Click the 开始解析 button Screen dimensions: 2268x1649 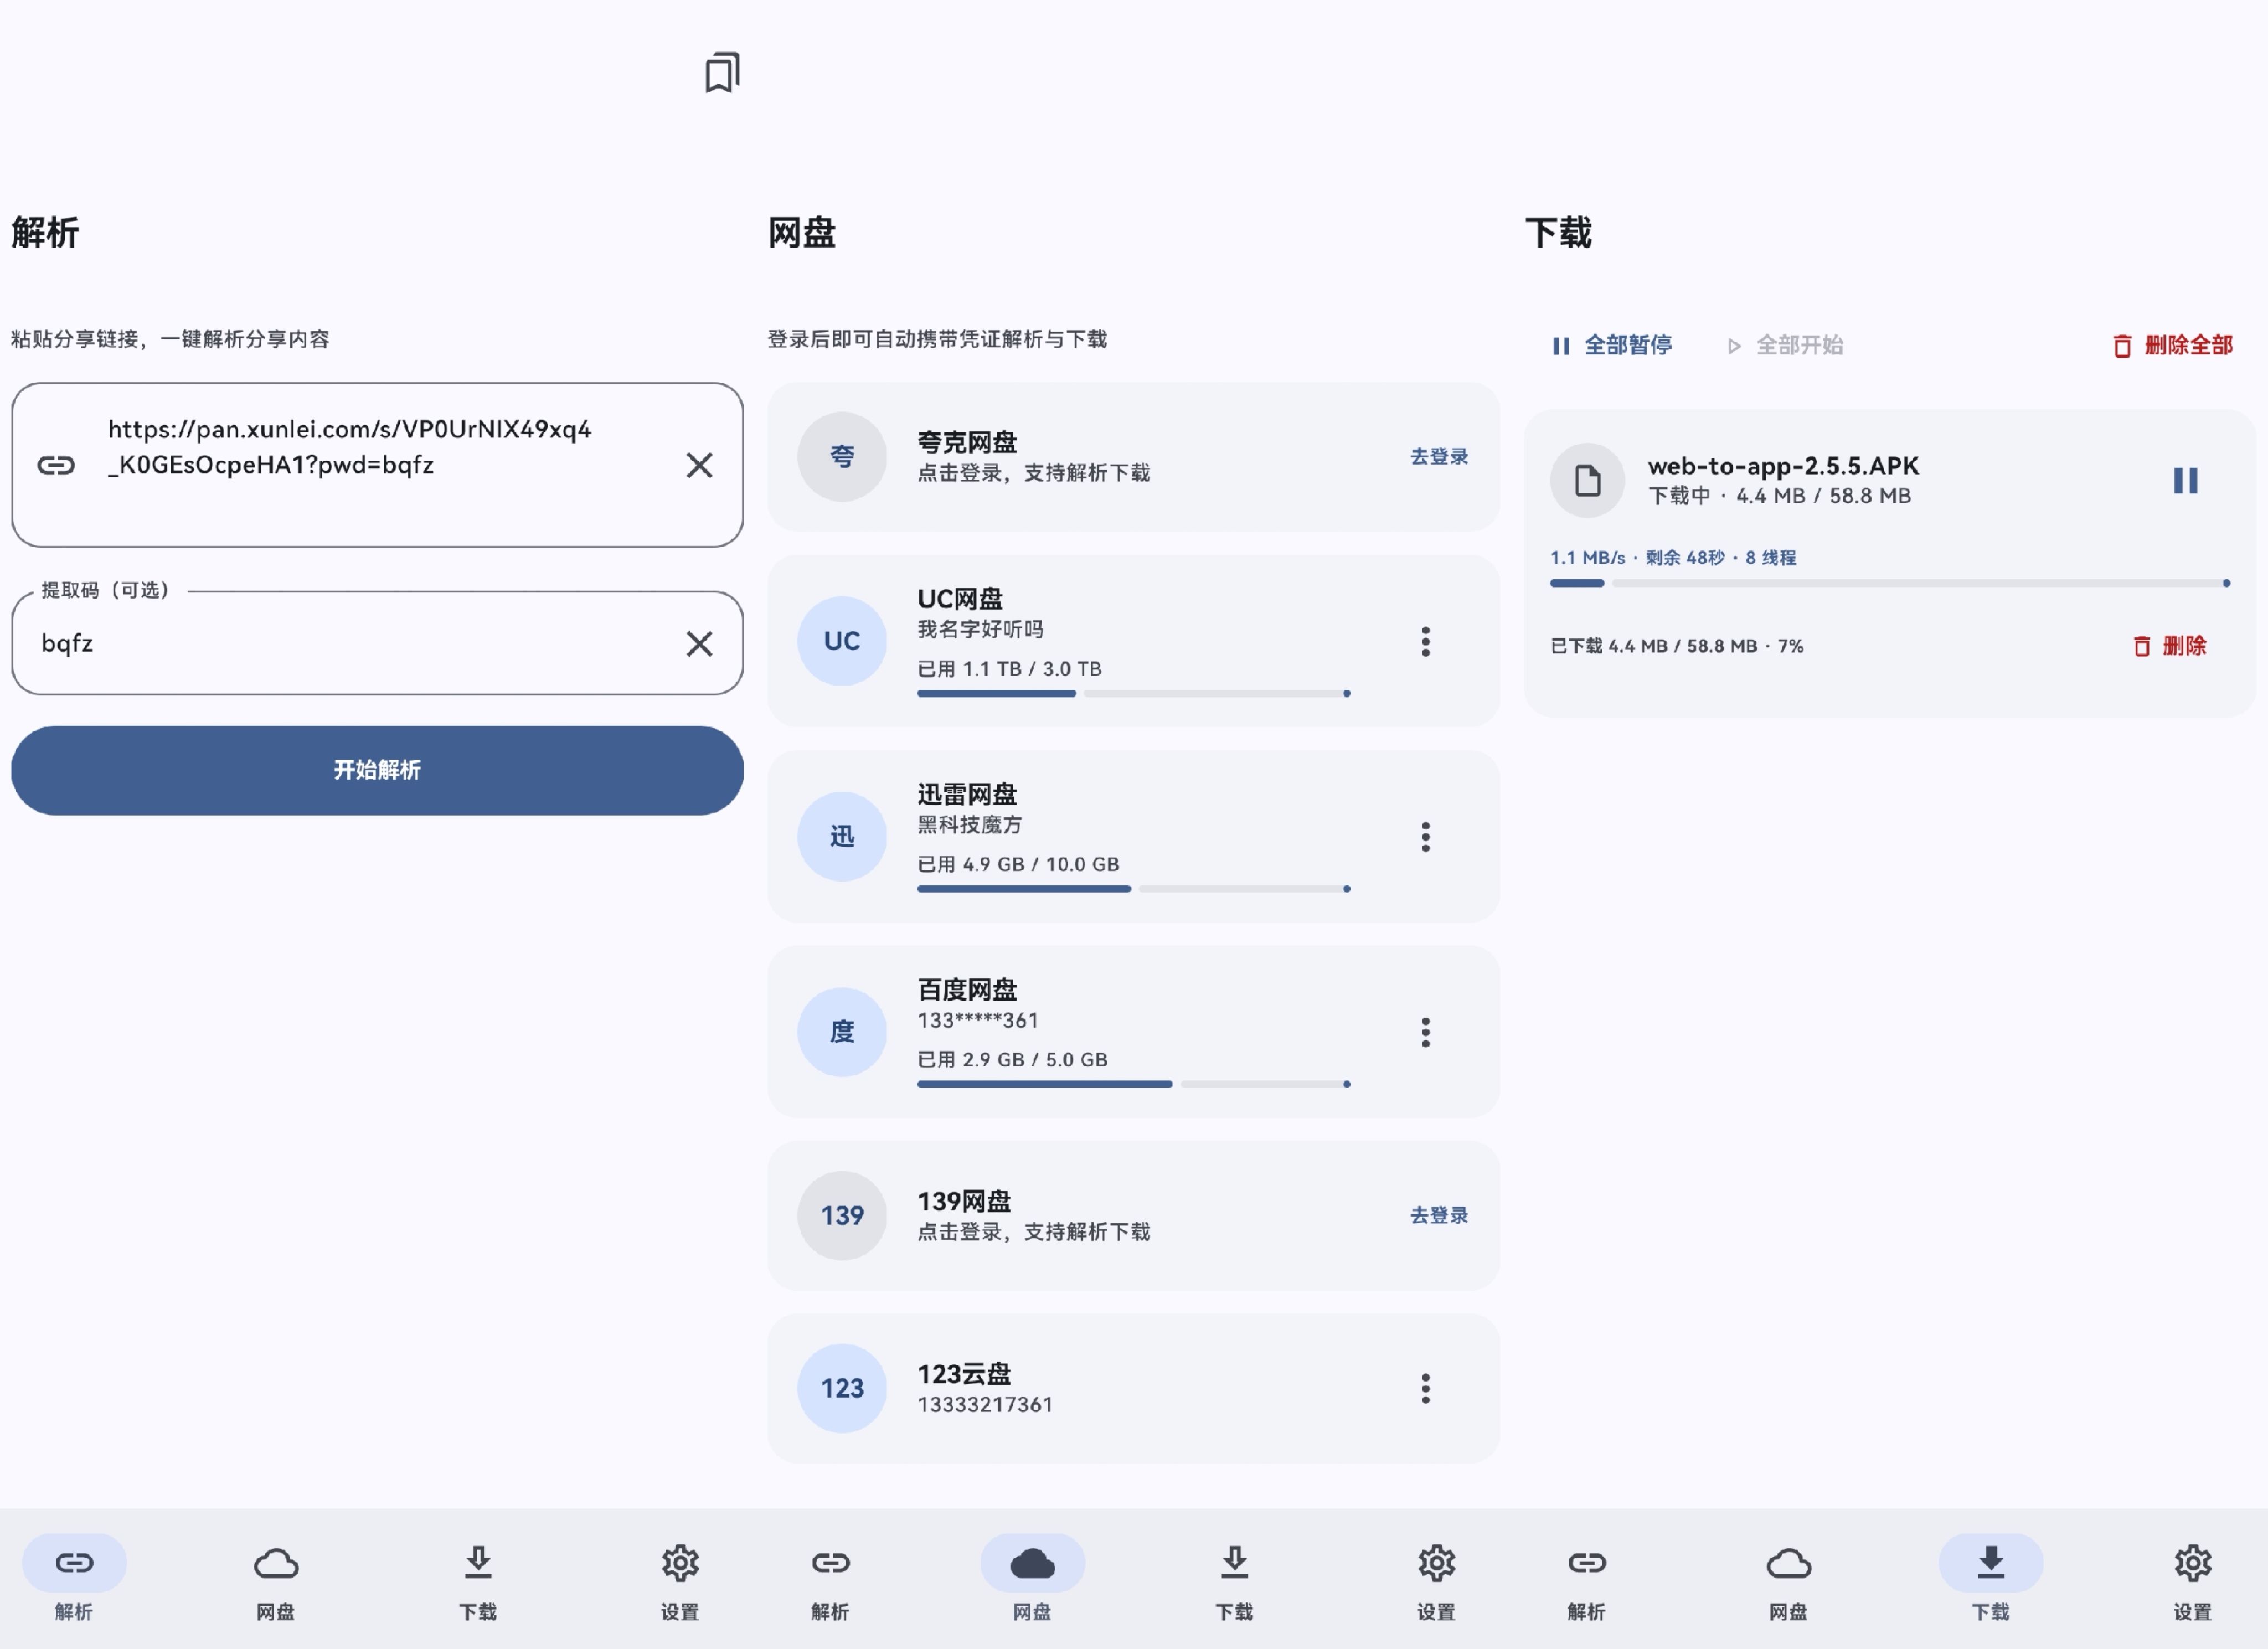(377, 770)
